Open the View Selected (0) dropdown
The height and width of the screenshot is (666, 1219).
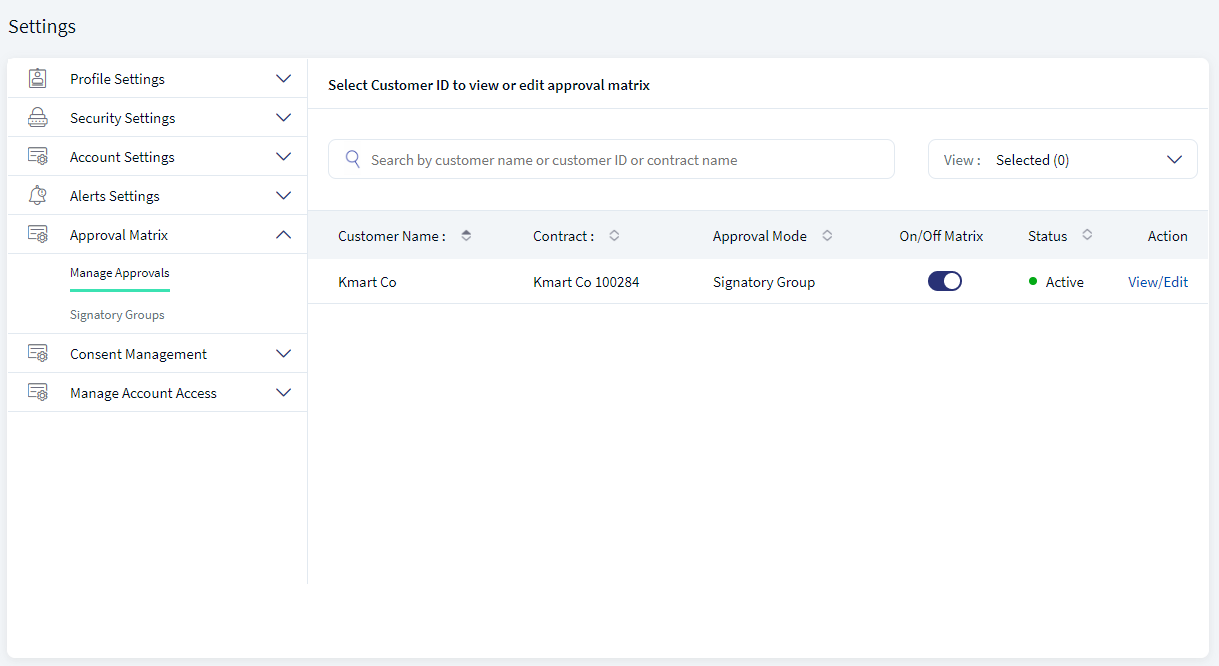coord(1063,159)
